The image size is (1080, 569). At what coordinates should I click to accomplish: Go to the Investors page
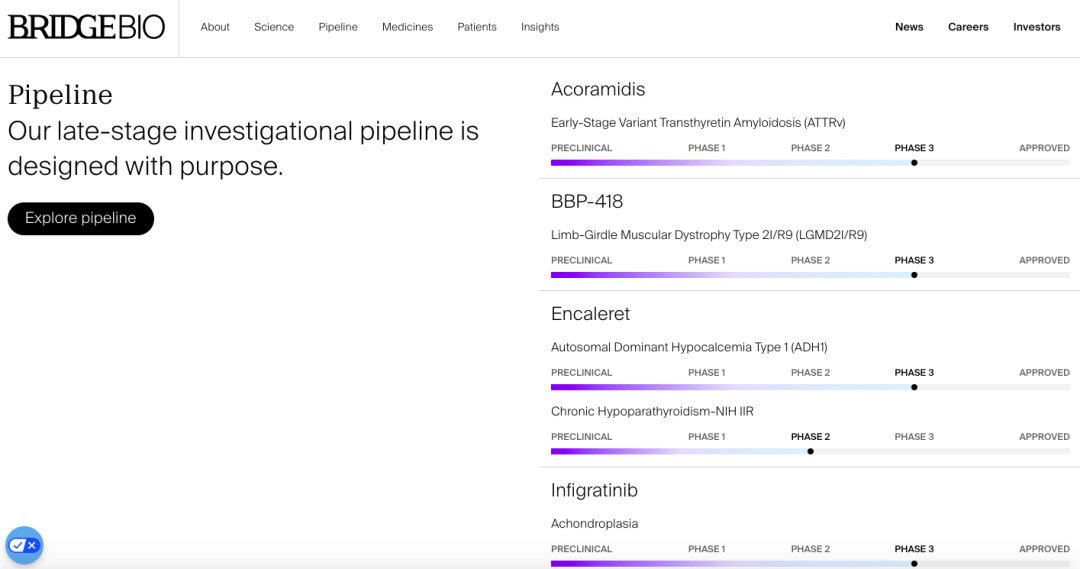[1036, 27]
